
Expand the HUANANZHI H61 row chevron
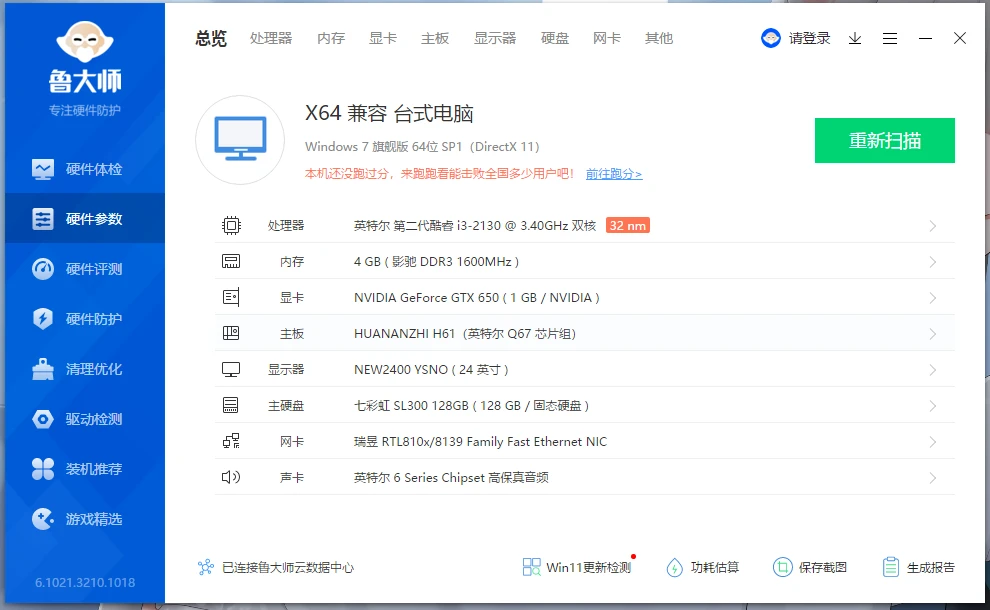933,334
